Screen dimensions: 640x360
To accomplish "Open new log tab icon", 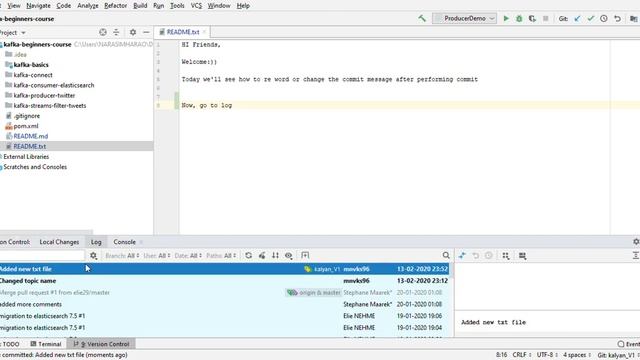I will (305, 256).
